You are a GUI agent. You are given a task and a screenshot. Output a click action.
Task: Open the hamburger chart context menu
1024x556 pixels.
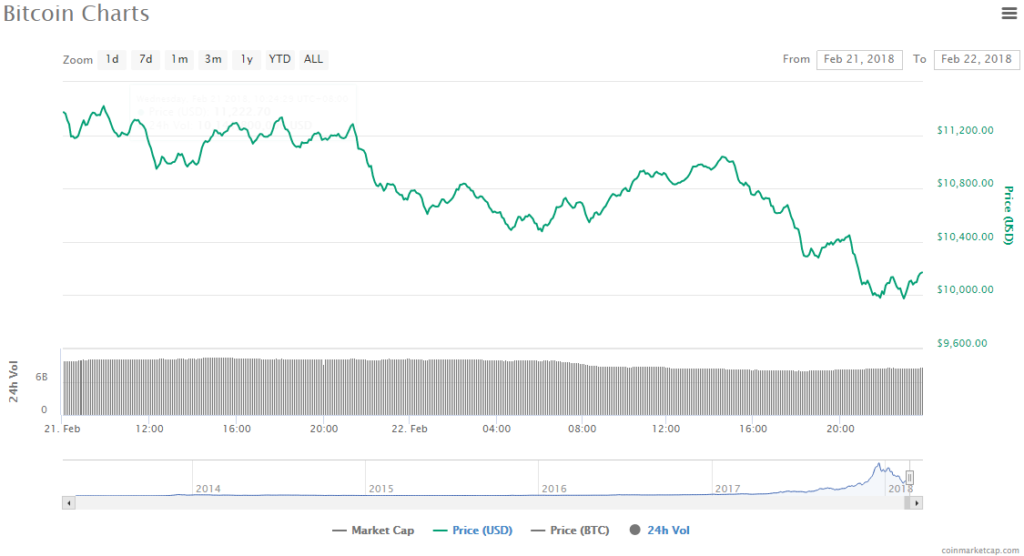[x=1008, y=13]
